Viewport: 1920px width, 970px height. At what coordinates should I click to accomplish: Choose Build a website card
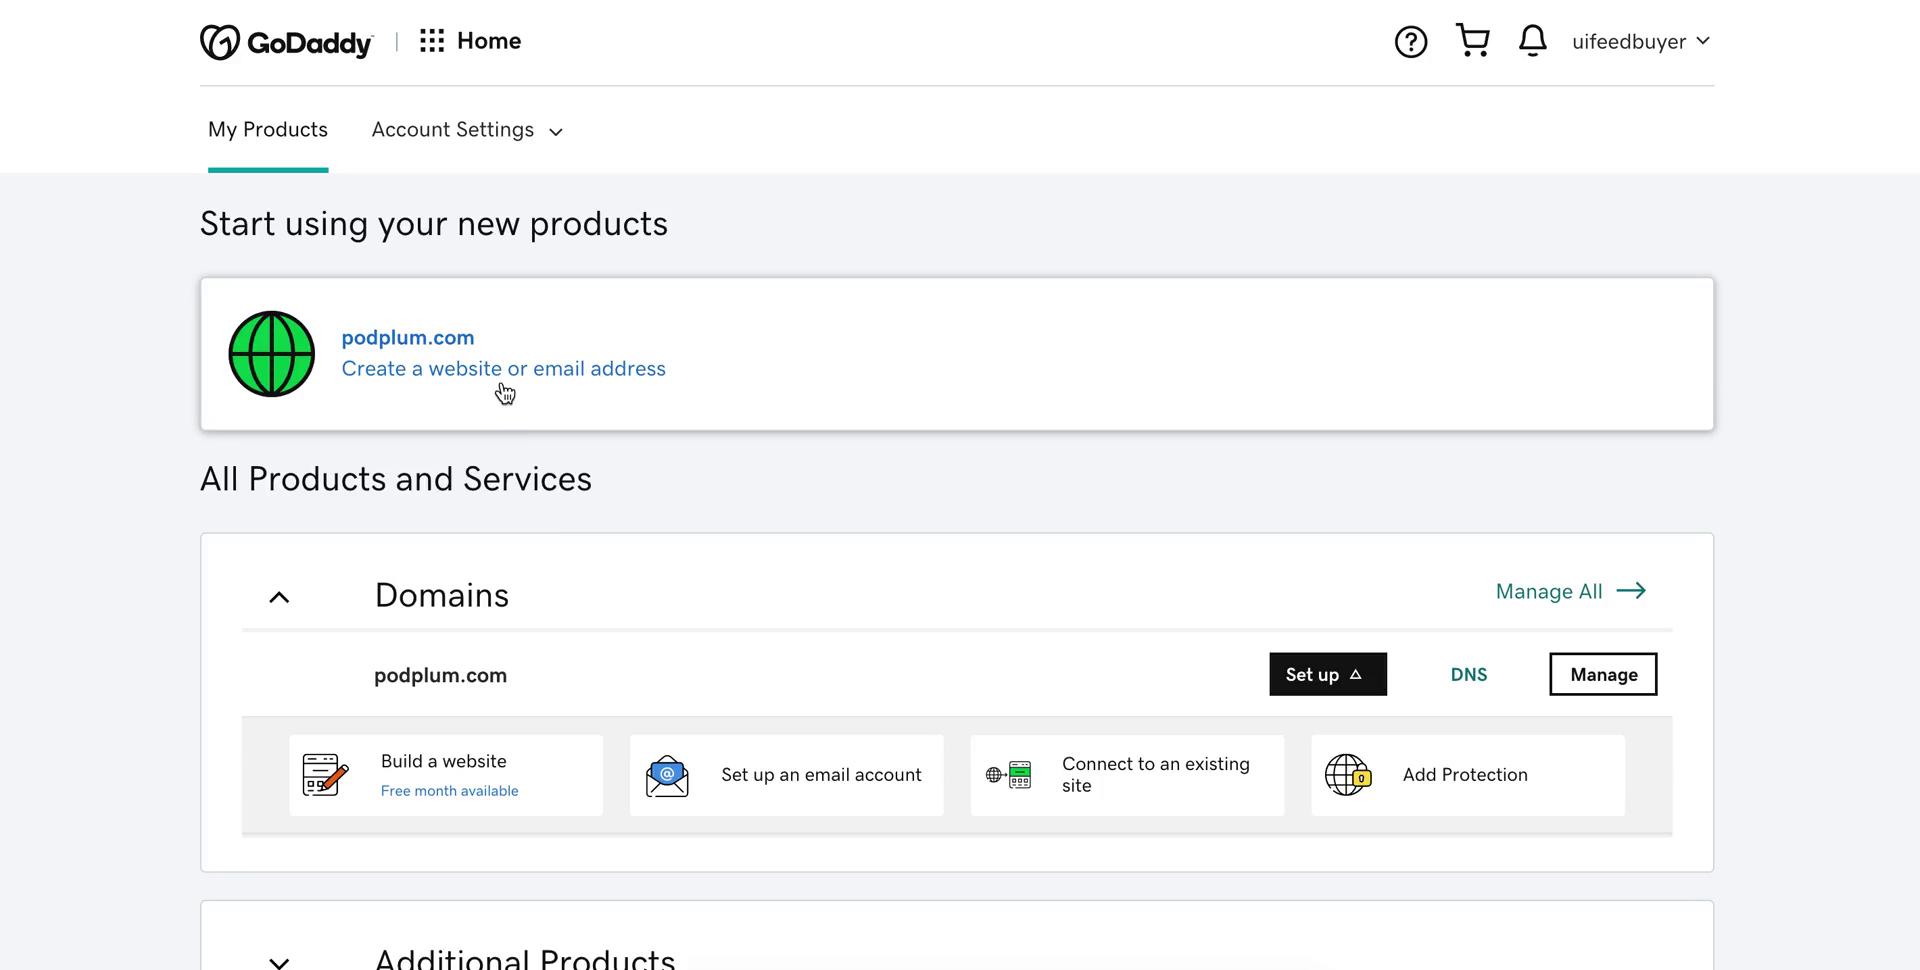coord(446,775)
